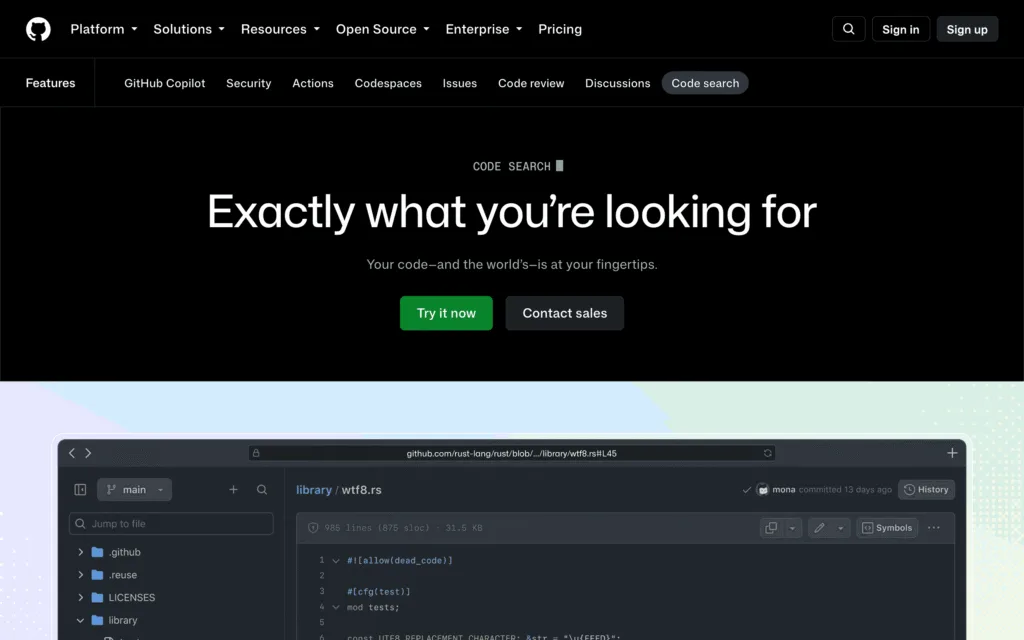Select the Code review features tab
Screen dimensions: 1024x640
point(531,83)
